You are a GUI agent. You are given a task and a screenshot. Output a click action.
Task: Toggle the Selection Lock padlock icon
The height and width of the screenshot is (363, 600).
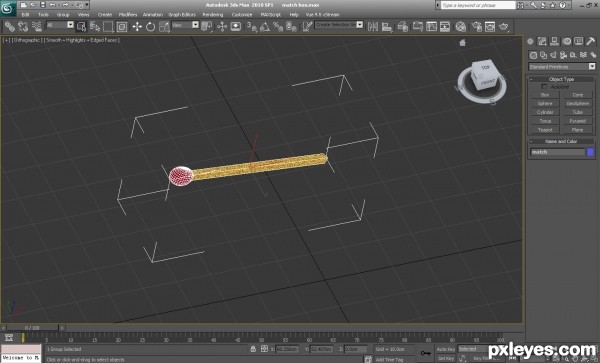tap(253, 349)
